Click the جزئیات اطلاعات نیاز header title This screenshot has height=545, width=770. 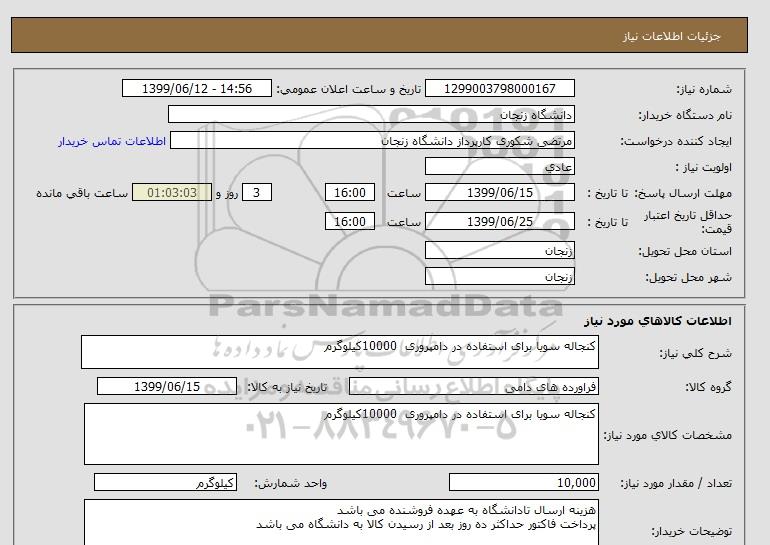point(671,37)
